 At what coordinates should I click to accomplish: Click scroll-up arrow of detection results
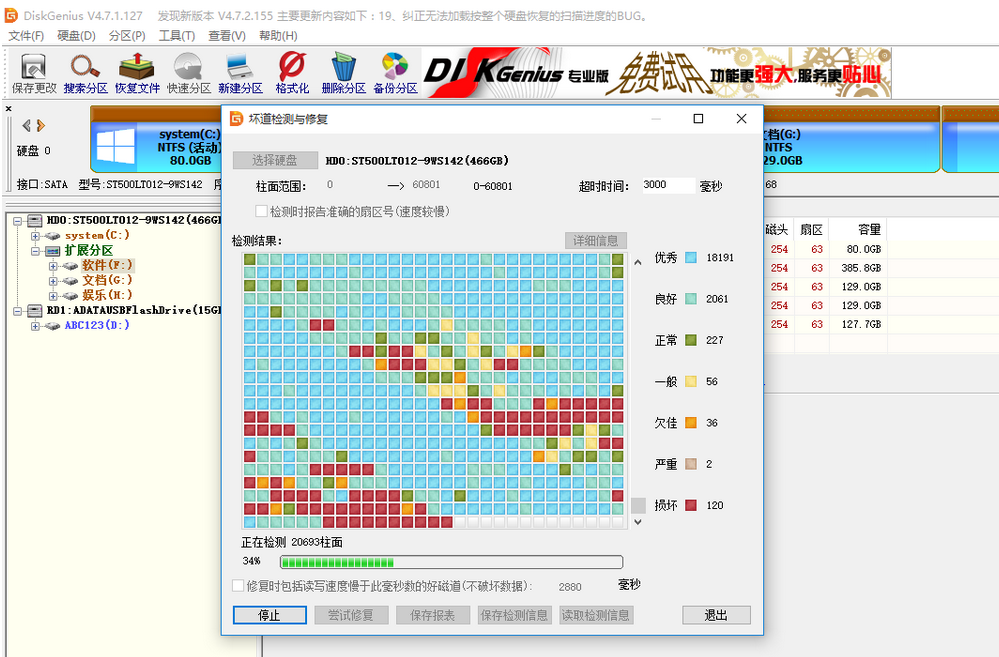[638, 262]
